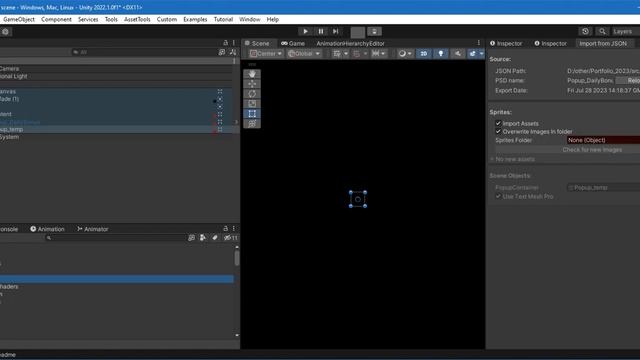Toggle Use Text Mesh Pro checkbox
Screen dimensions: 640x360
[498, 196]
